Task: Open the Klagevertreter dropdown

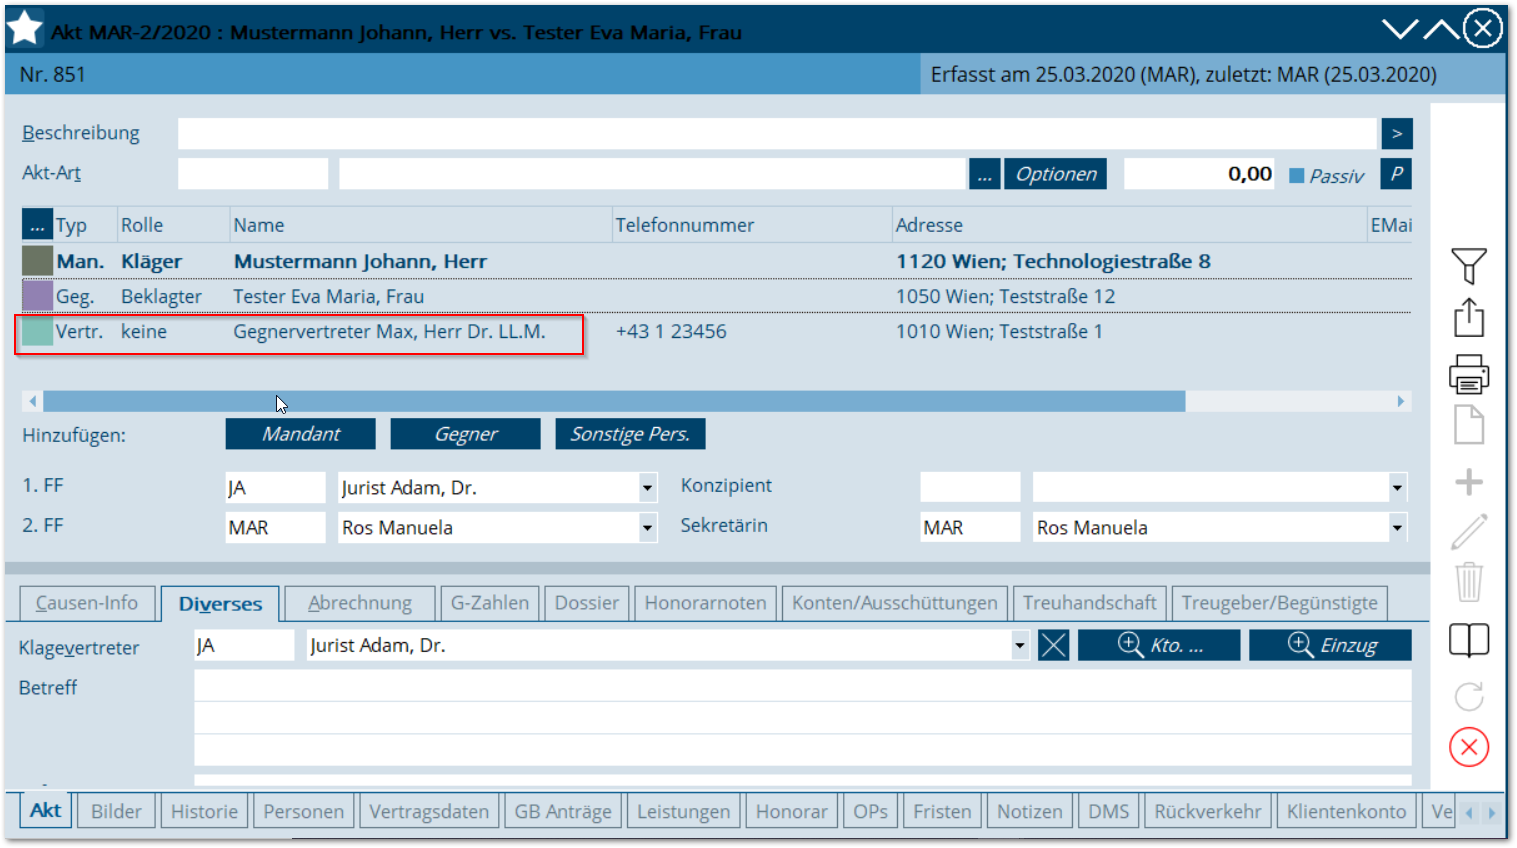Action: pos(1019,646)
